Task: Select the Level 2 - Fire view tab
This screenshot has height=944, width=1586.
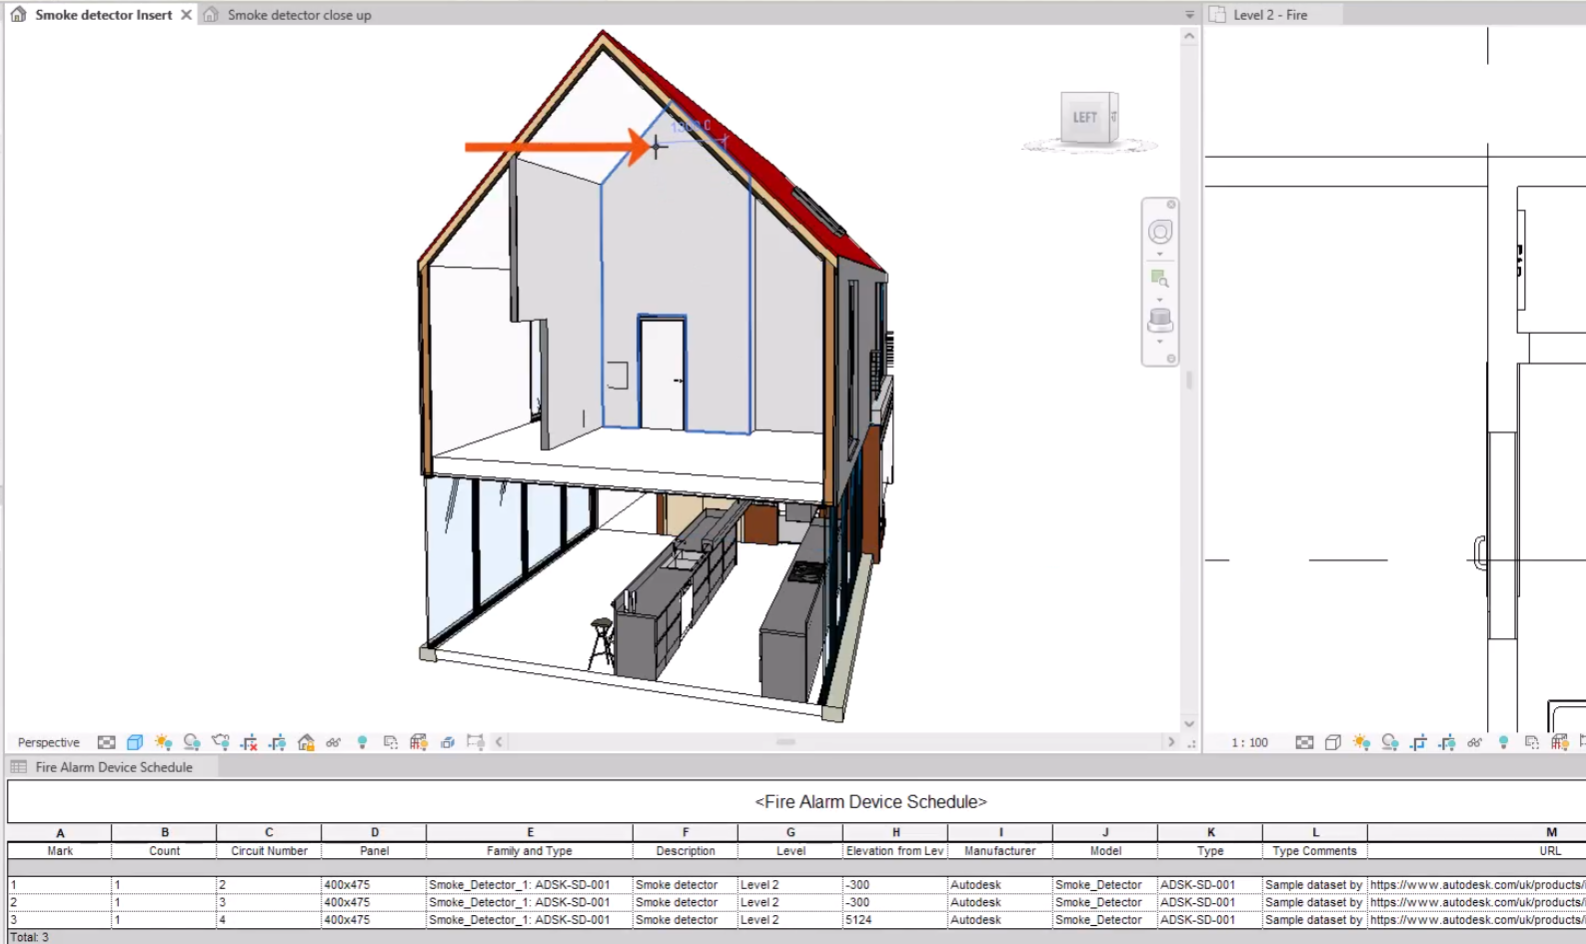Action: tap(1270, 15)
